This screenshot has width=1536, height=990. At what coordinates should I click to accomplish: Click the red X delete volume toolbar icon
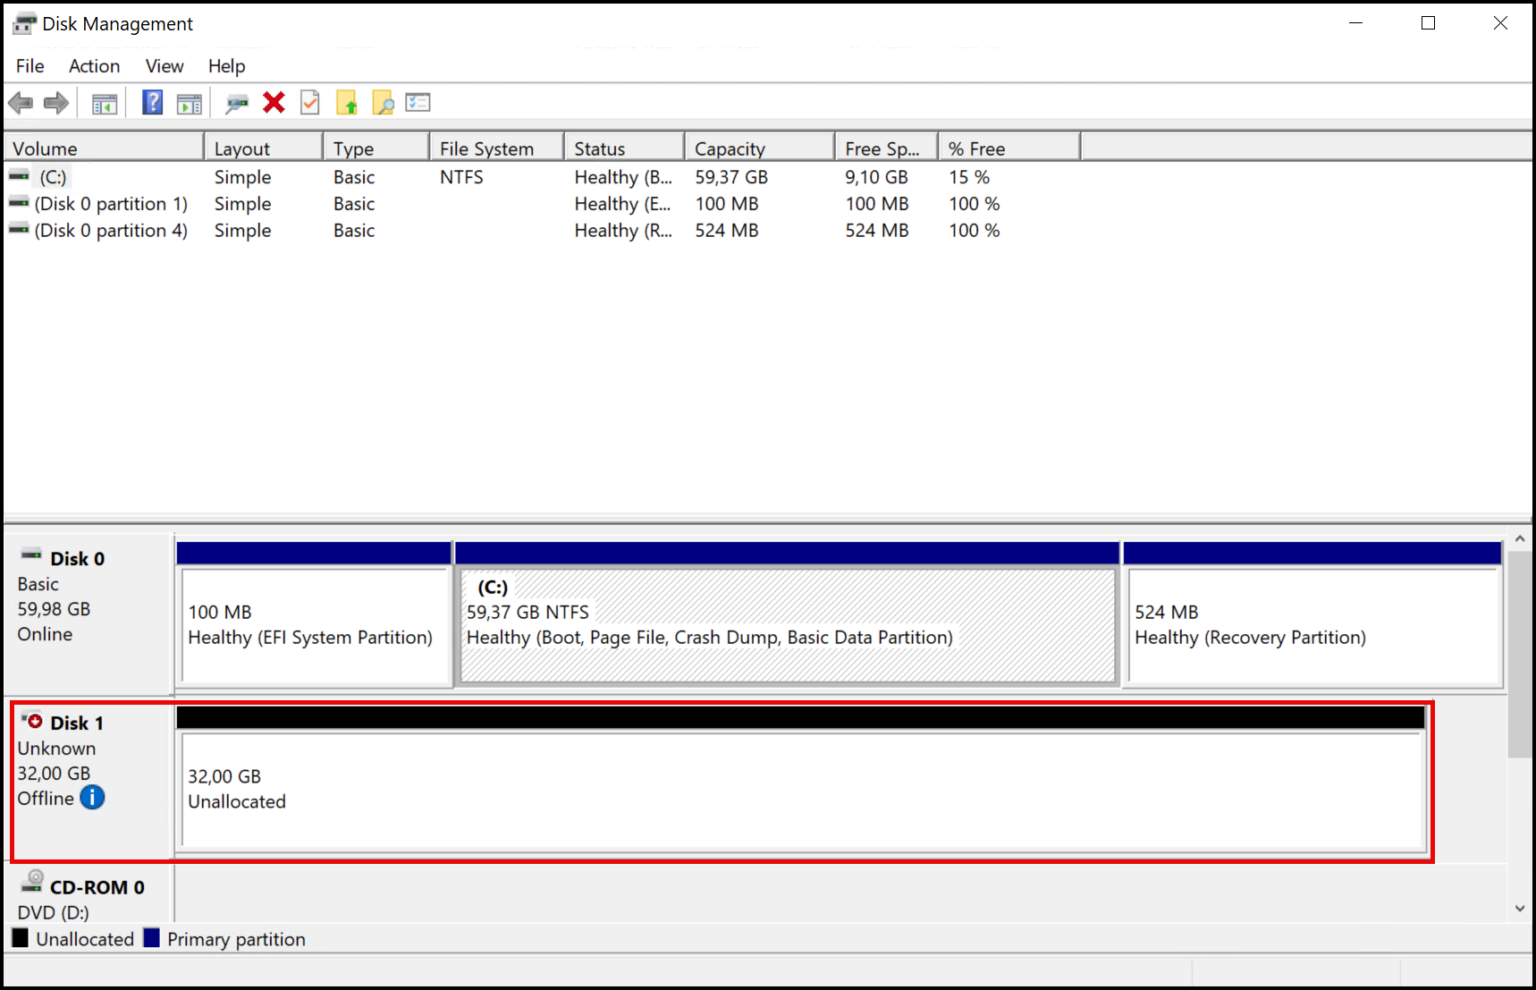274,102
